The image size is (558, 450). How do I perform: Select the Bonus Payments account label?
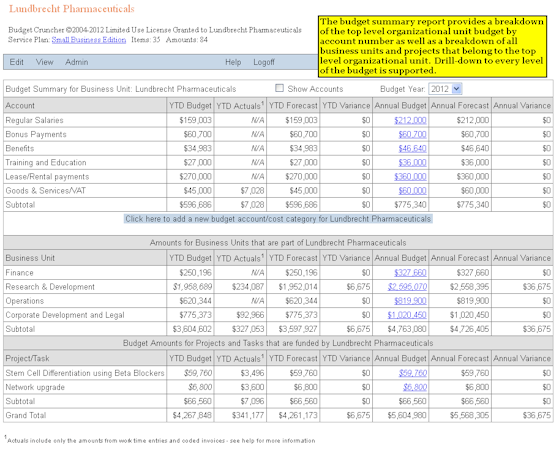pyautogui.click(x=36, y=134)
